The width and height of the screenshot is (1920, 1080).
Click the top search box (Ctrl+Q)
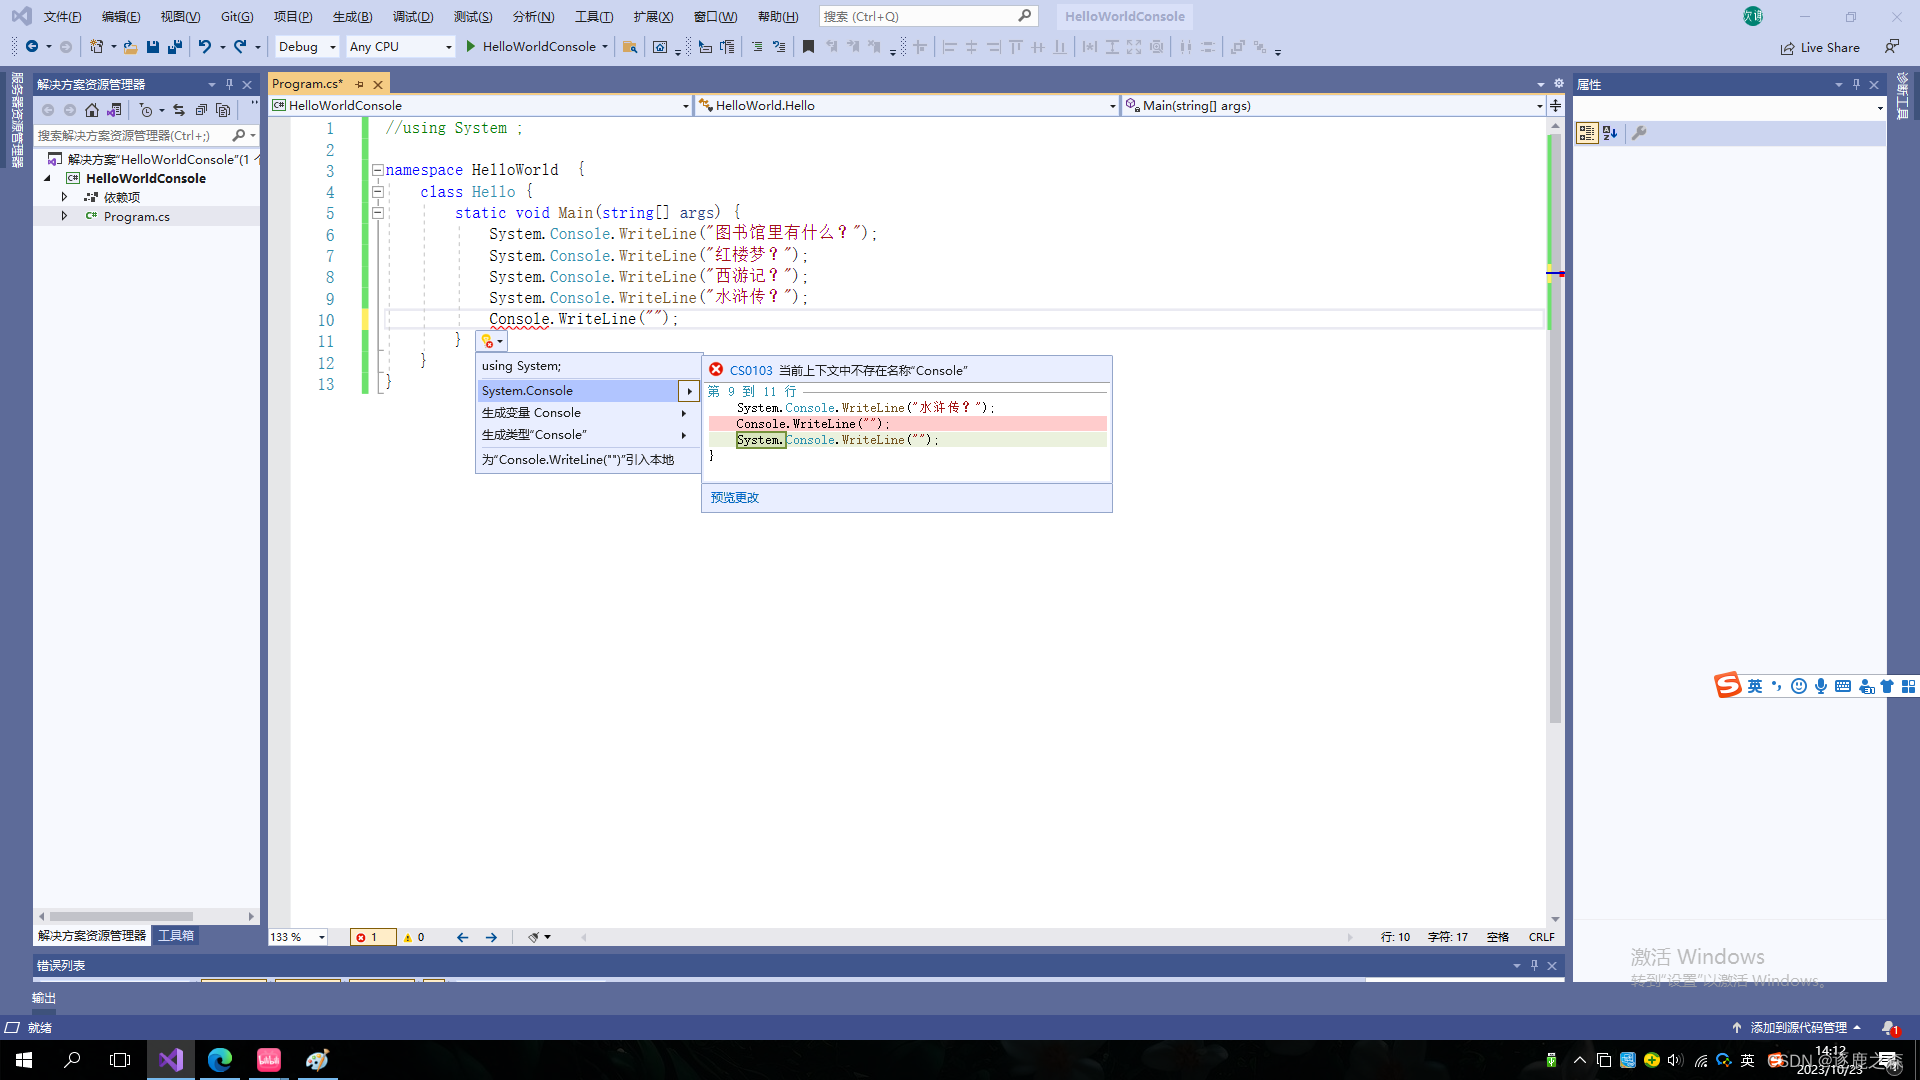pyautogui.click(x=928, y=16)
